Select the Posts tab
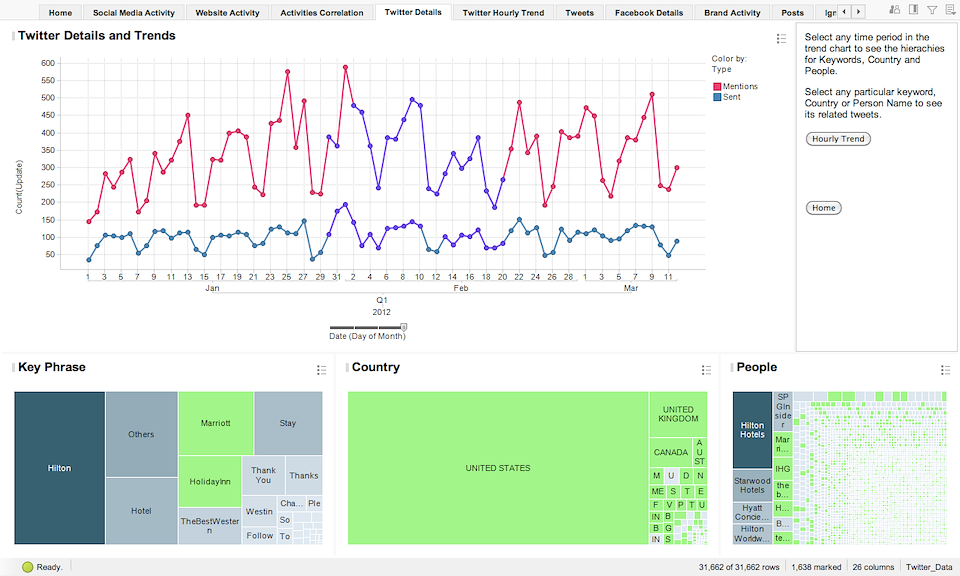Image resolution: width=960 pixels, height=576 pixels. [792, 12]
